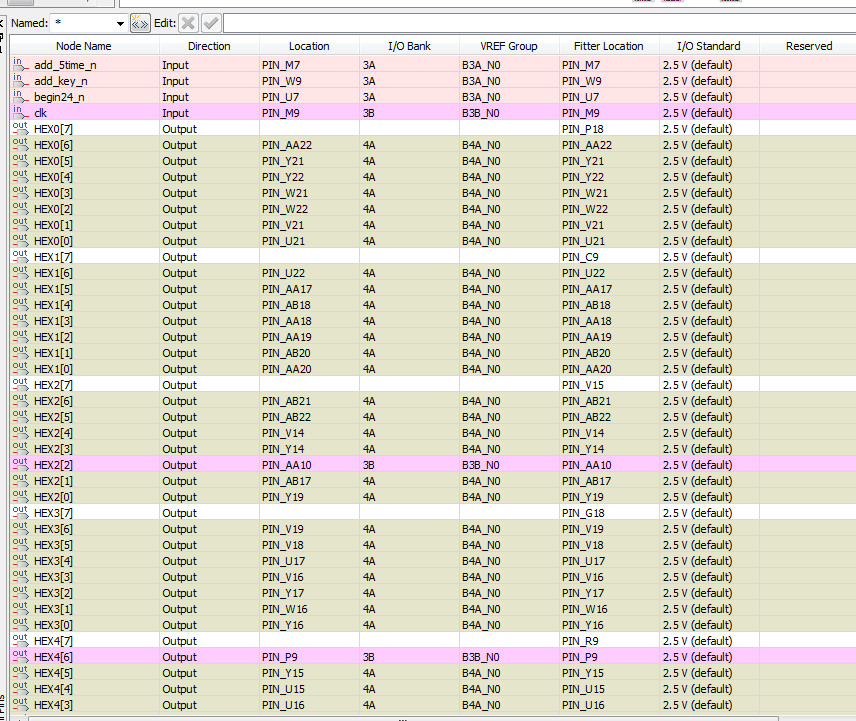
Task: Click the Fitter Location column header
Action: pos(608,46)
